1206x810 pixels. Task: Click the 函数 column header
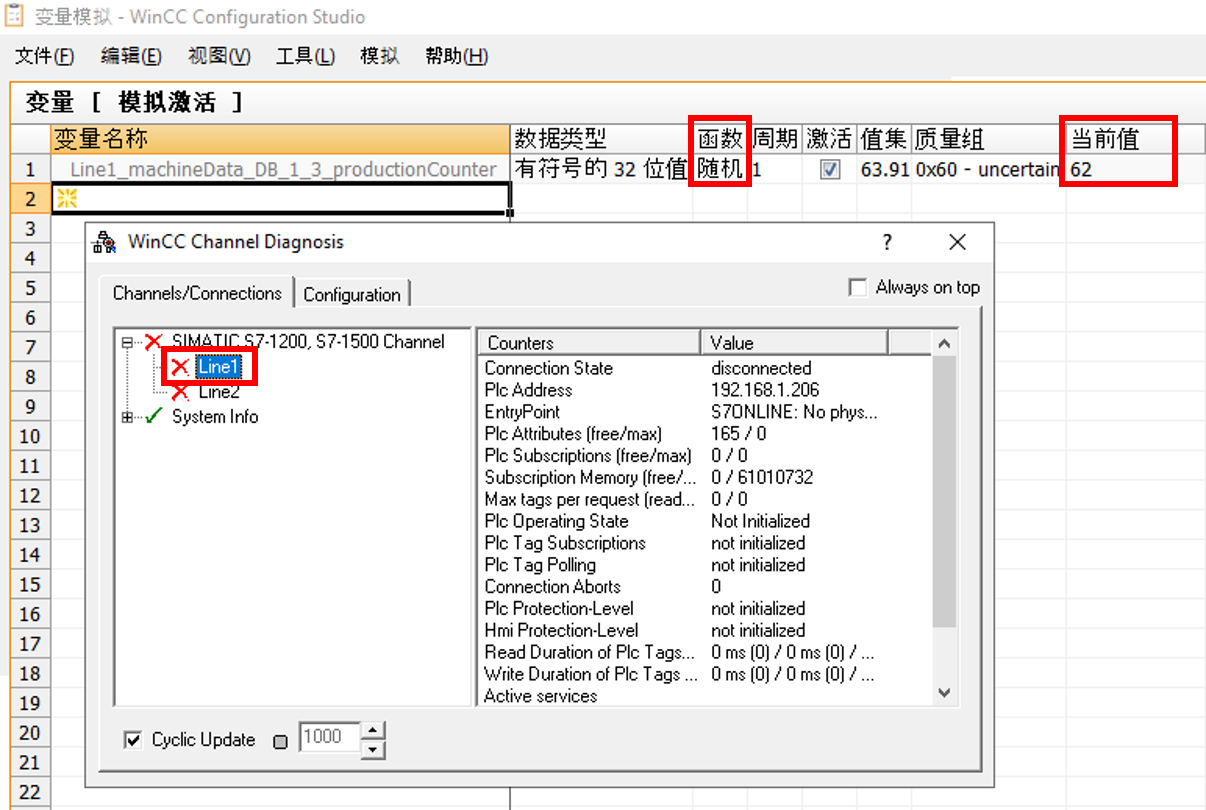721,139
